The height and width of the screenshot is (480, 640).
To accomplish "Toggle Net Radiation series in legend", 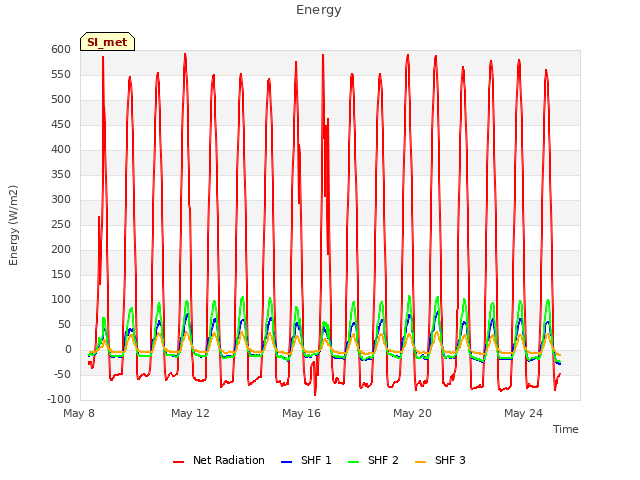I will click(x=229, y=460).
